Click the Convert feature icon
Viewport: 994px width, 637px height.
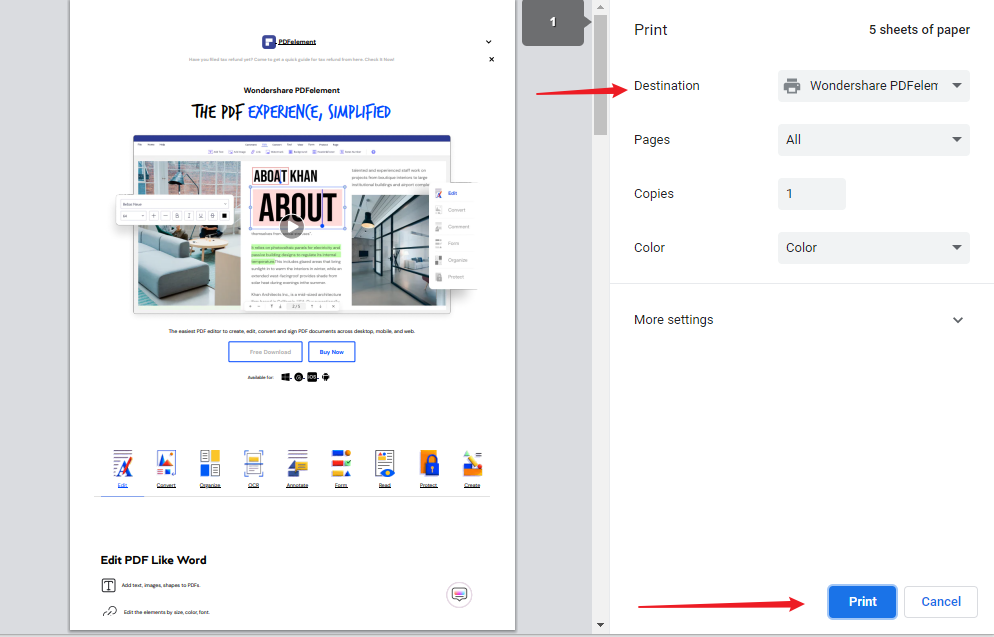point(166,463)
